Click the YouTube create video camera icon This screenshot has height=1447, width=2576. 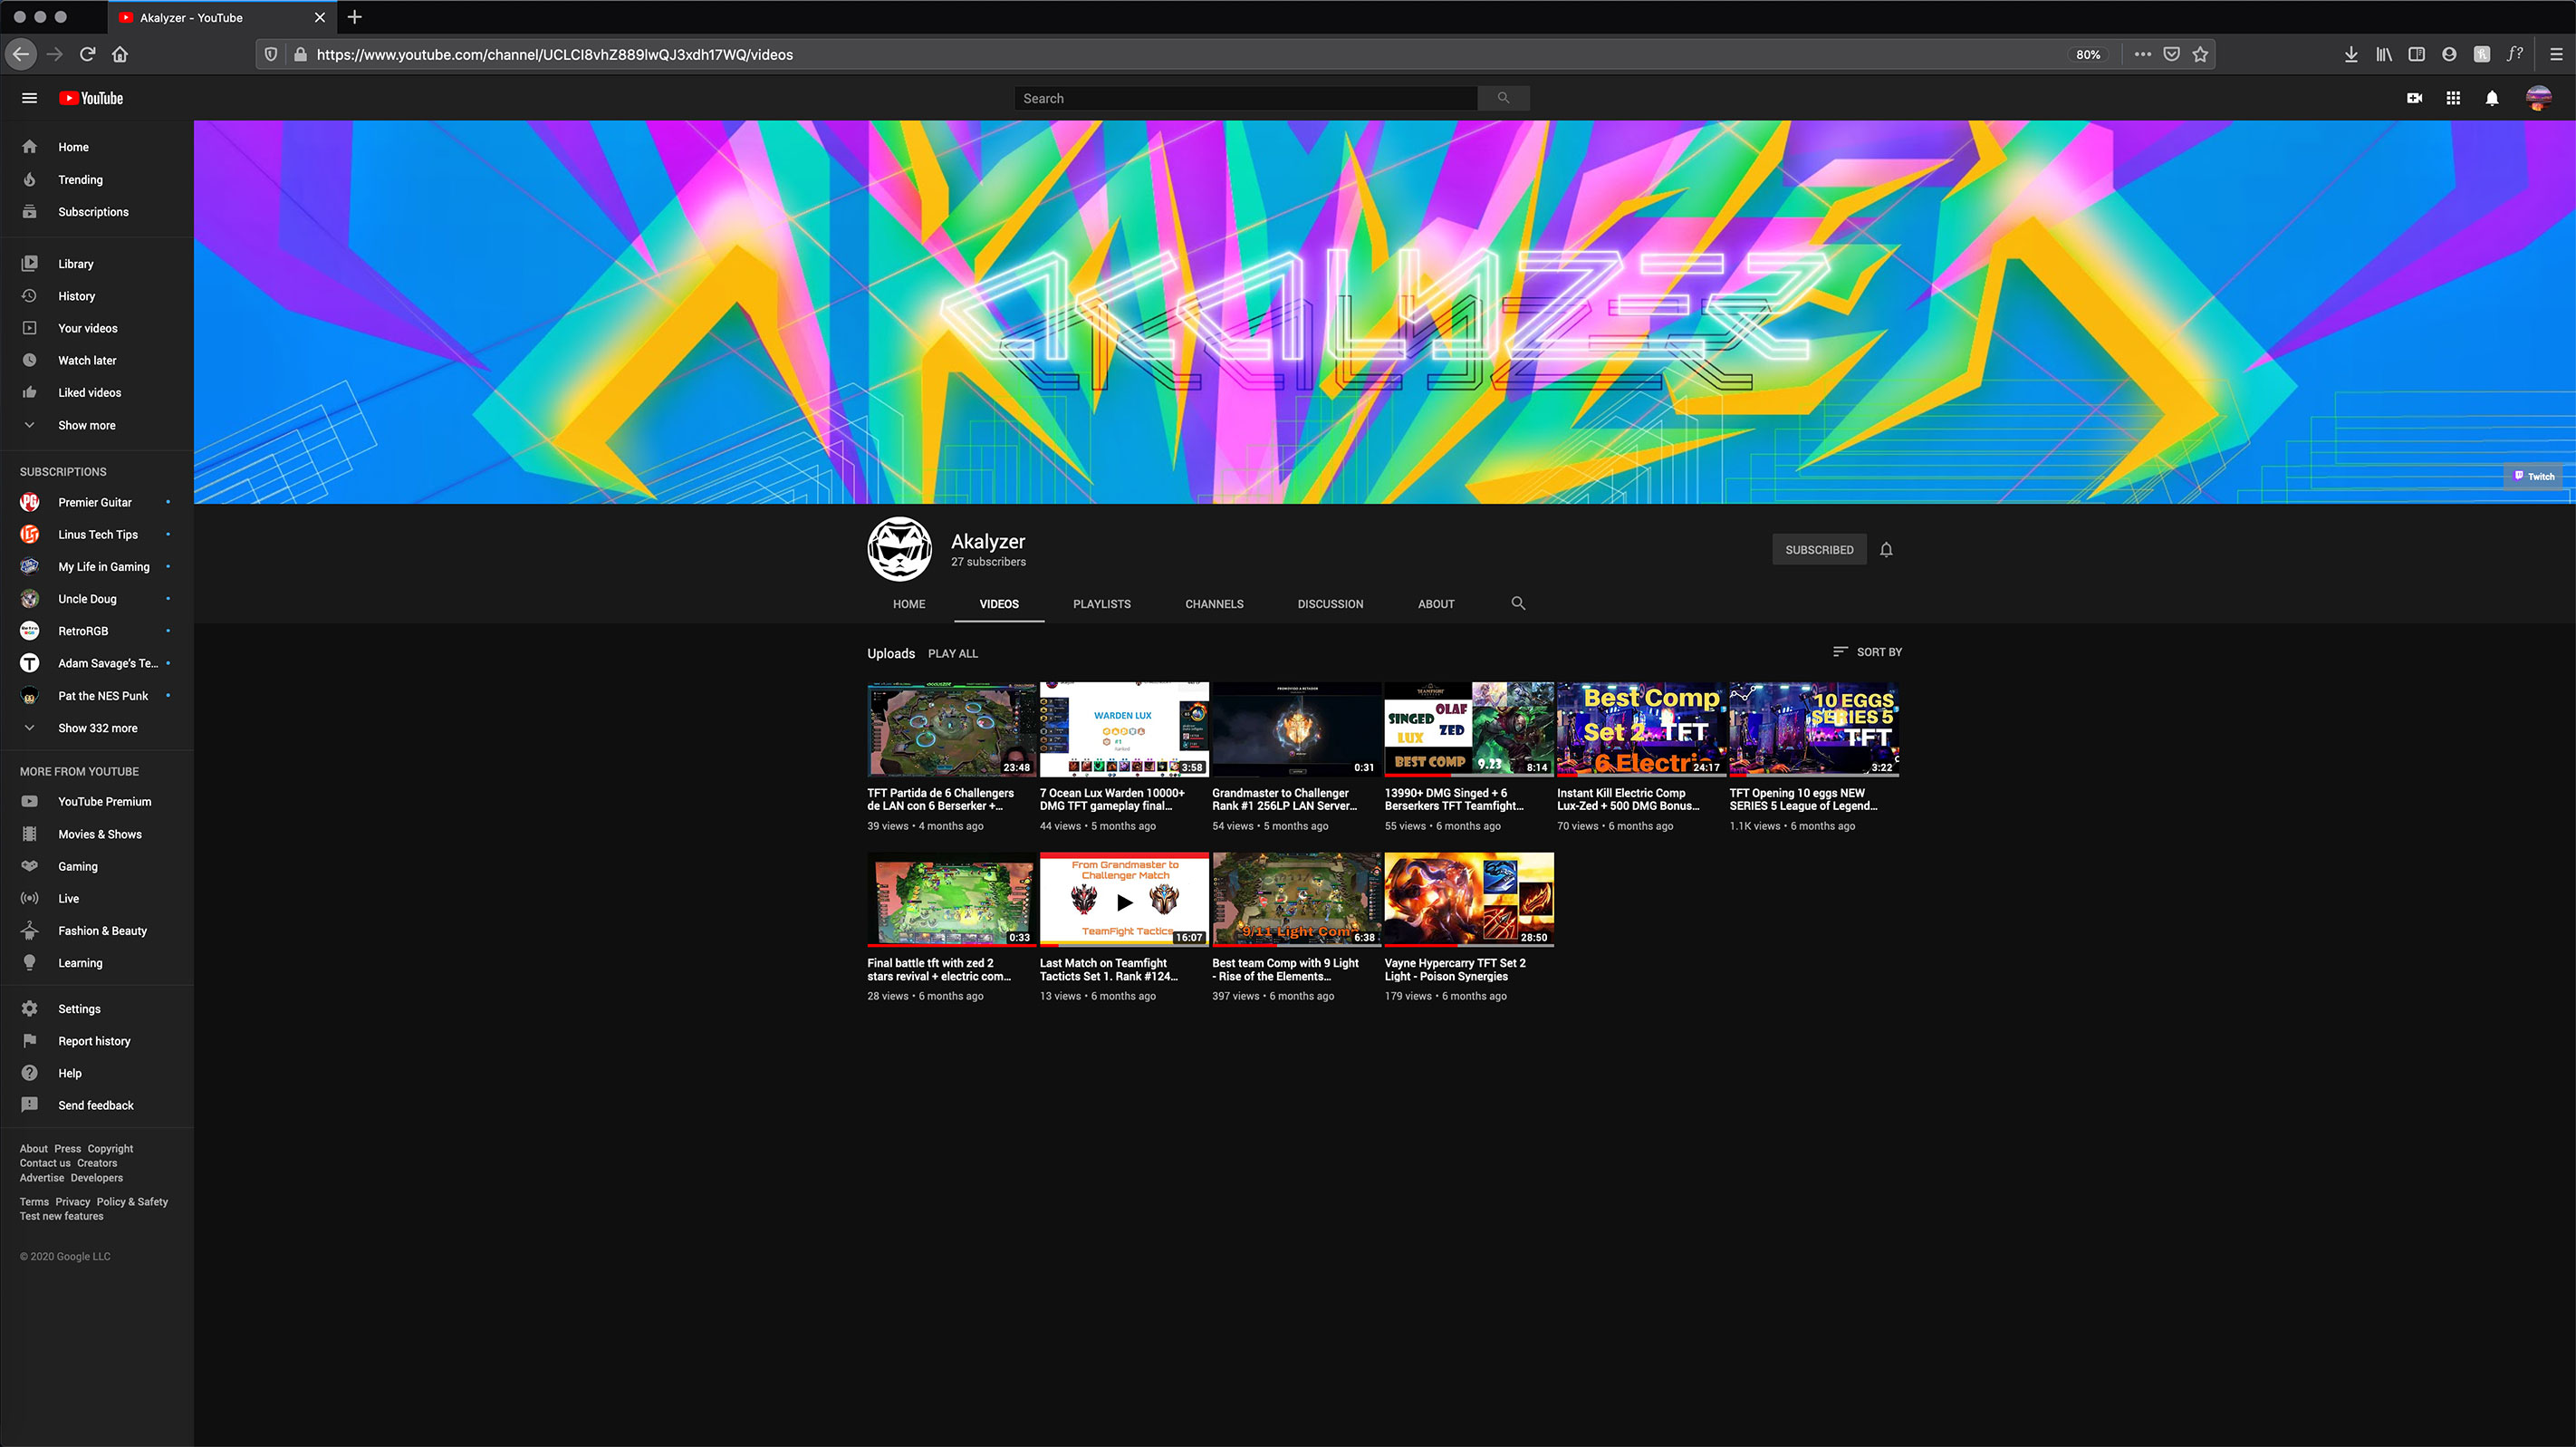coord(2414,98)
